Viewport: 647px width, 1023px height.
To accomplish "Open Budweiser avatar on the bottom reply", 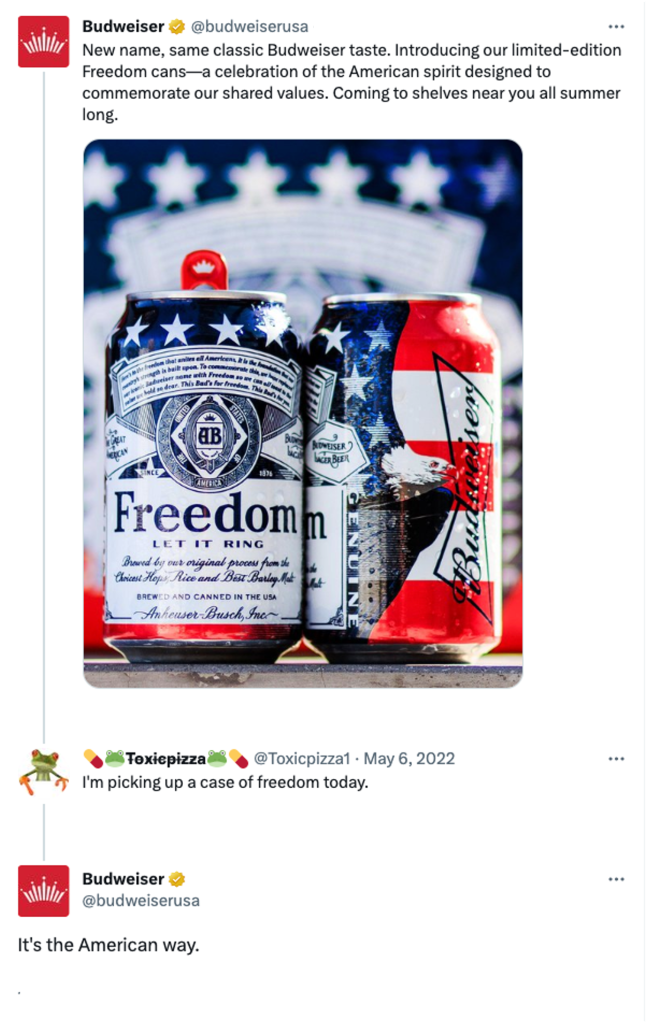I will [x=43, y=891].
